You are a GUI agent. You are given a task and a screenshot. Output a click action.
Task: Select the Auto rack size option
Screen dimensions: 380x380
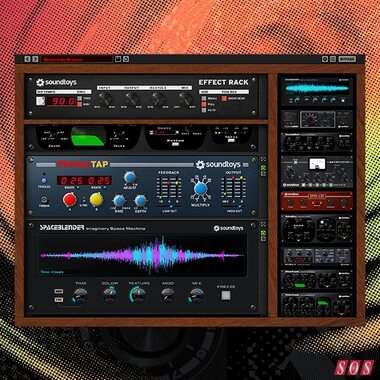click(x=203, y=110)
